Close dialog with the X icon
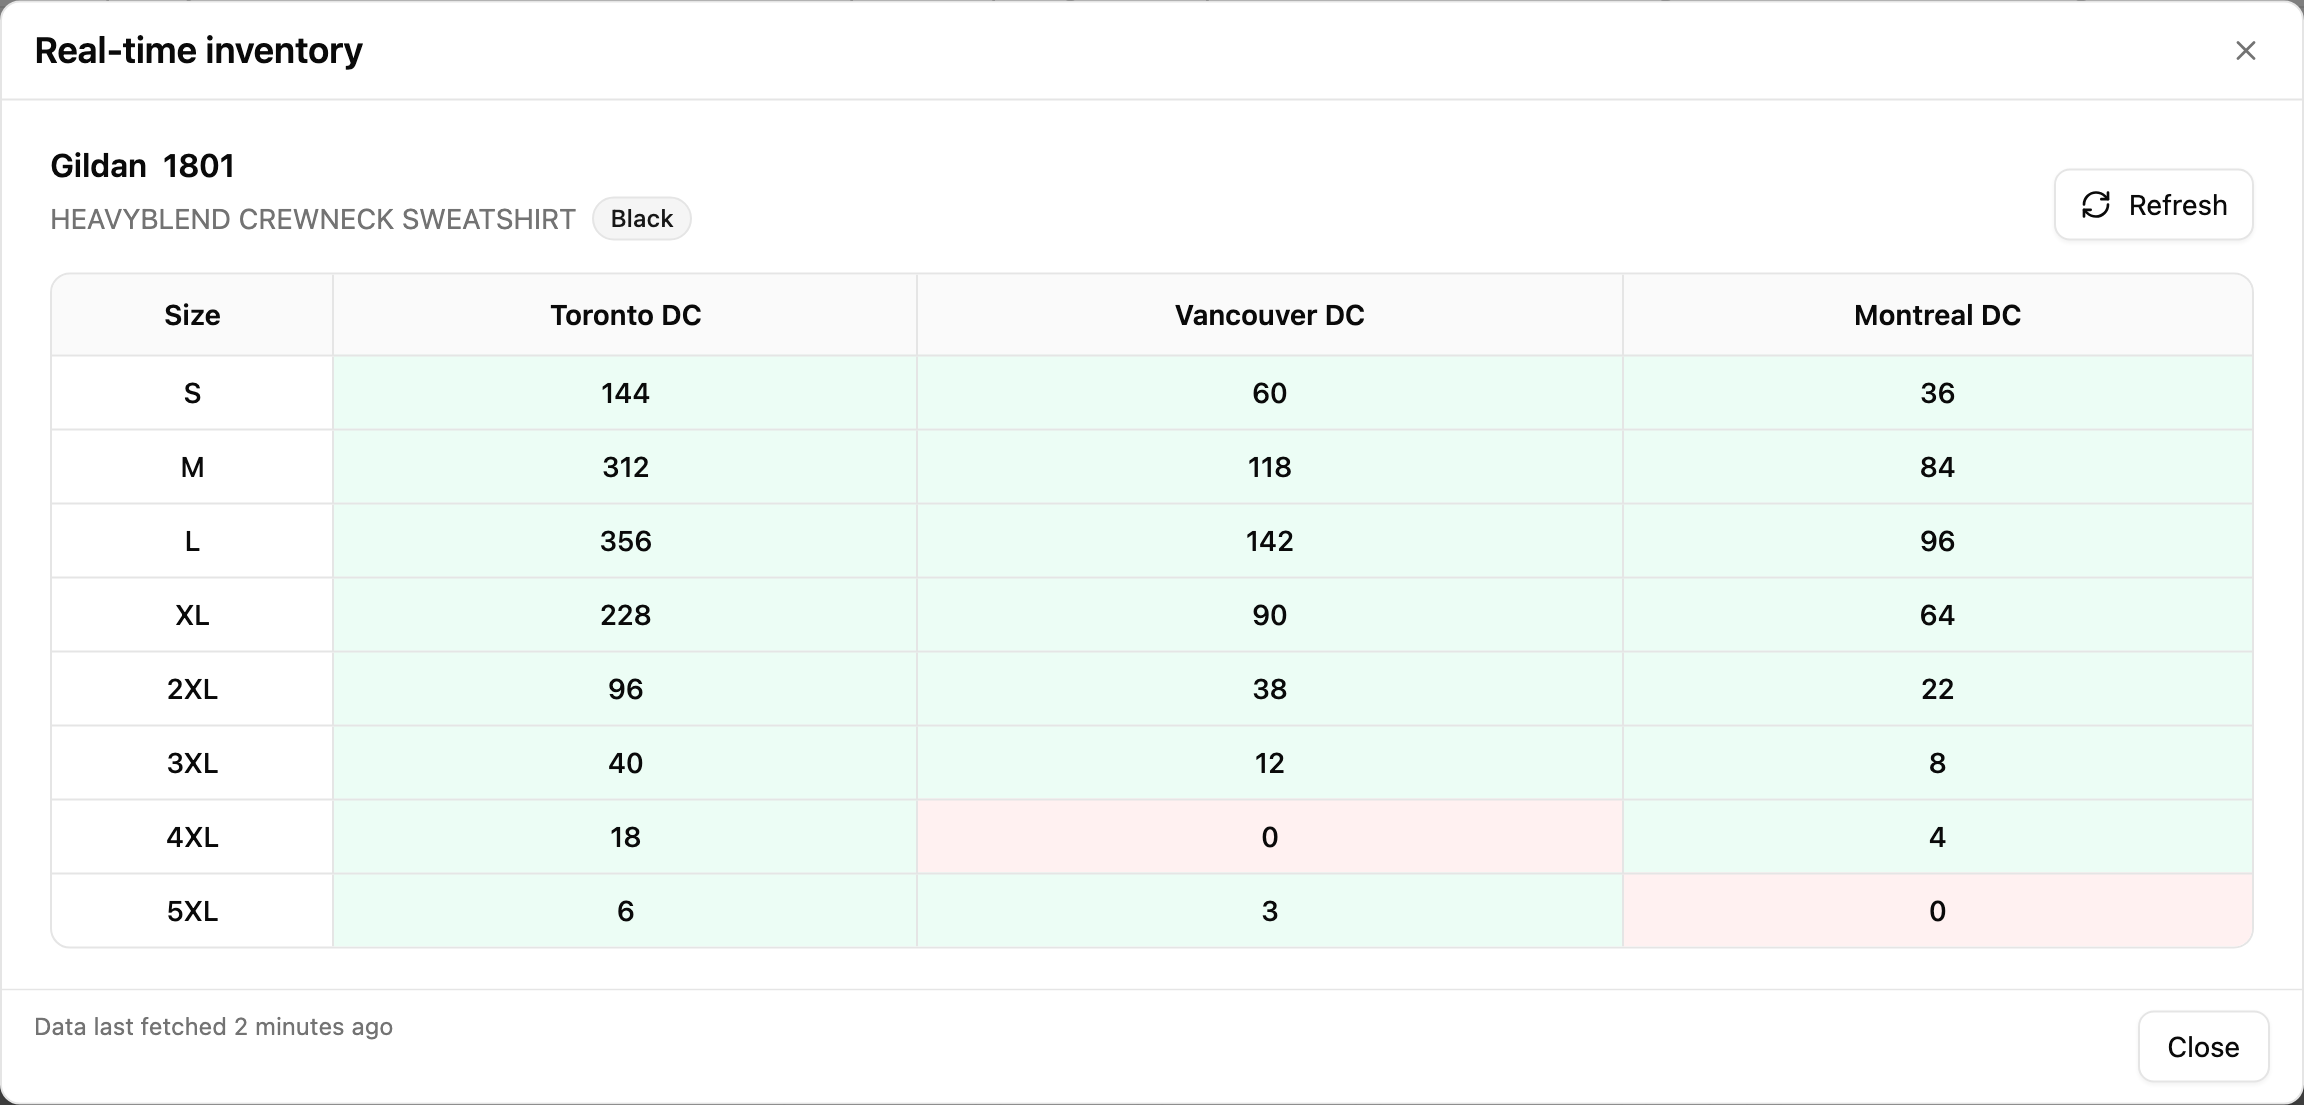Image resolution: width=2304 pixels, height=1105 pixels. point(2246,51)
